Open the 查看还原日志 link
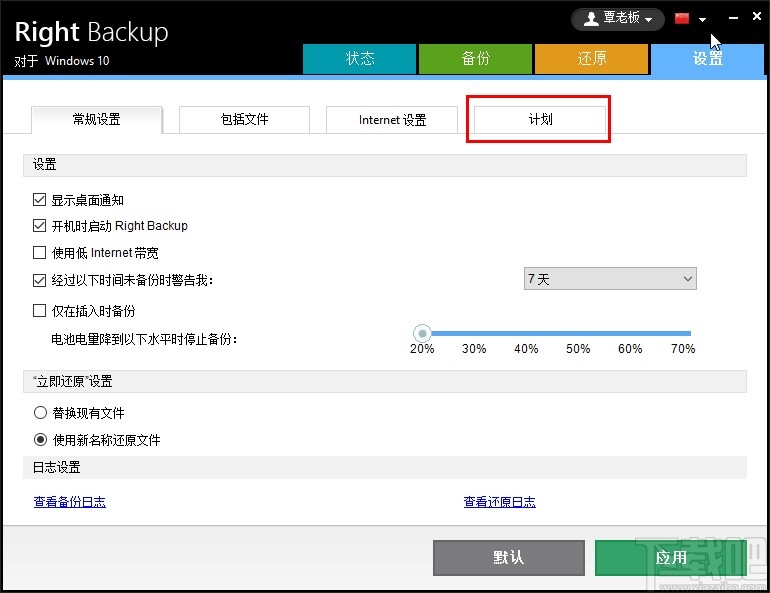 499,502
